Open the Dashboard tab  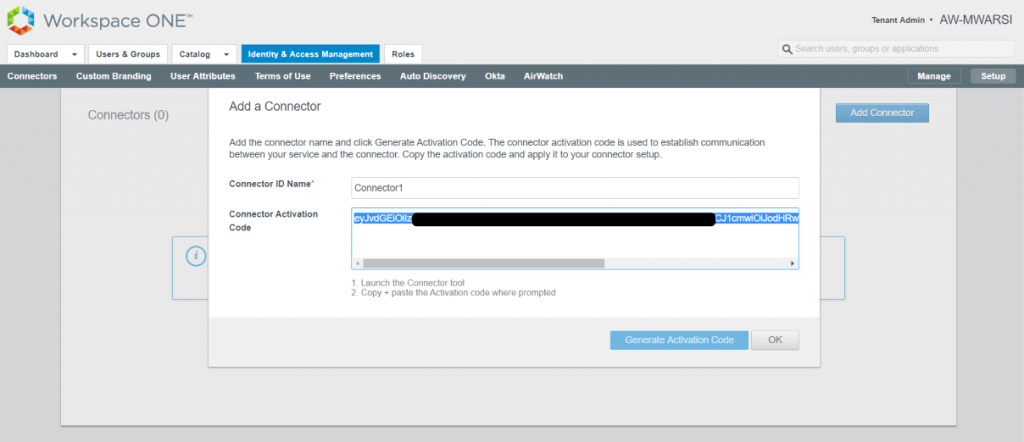pyautogui.click(x=46, y=54)
